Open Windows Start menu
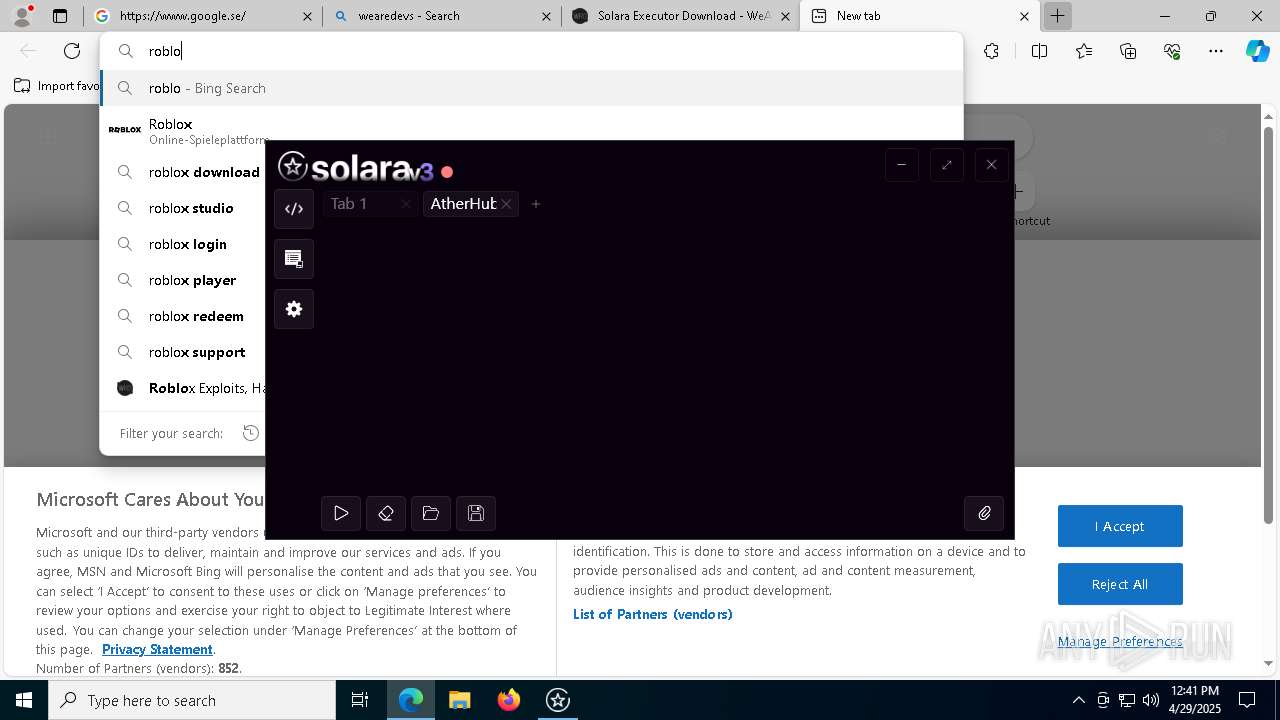 (24, 700)
